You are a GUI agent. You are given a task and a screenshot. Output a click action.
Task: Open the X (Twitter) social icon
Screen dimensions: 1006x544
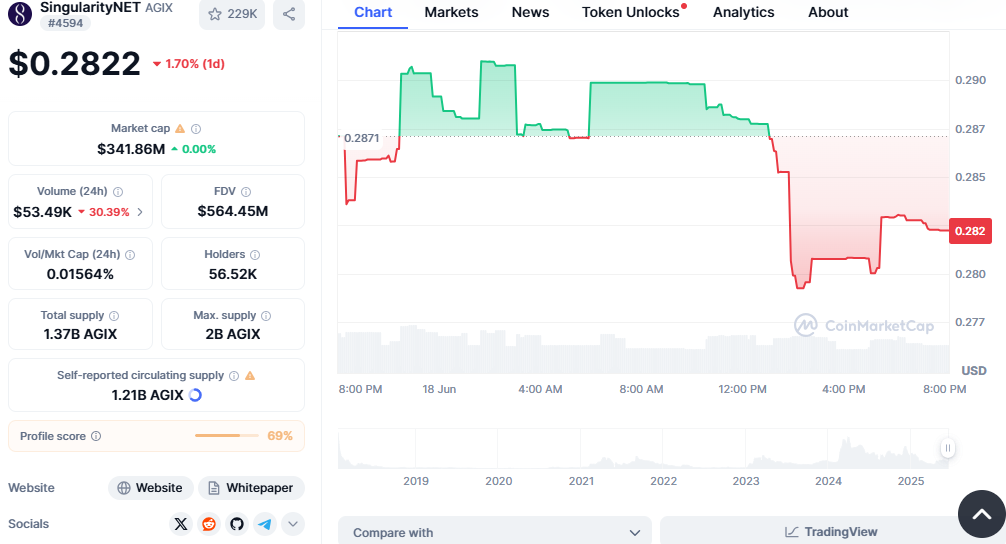181,524
